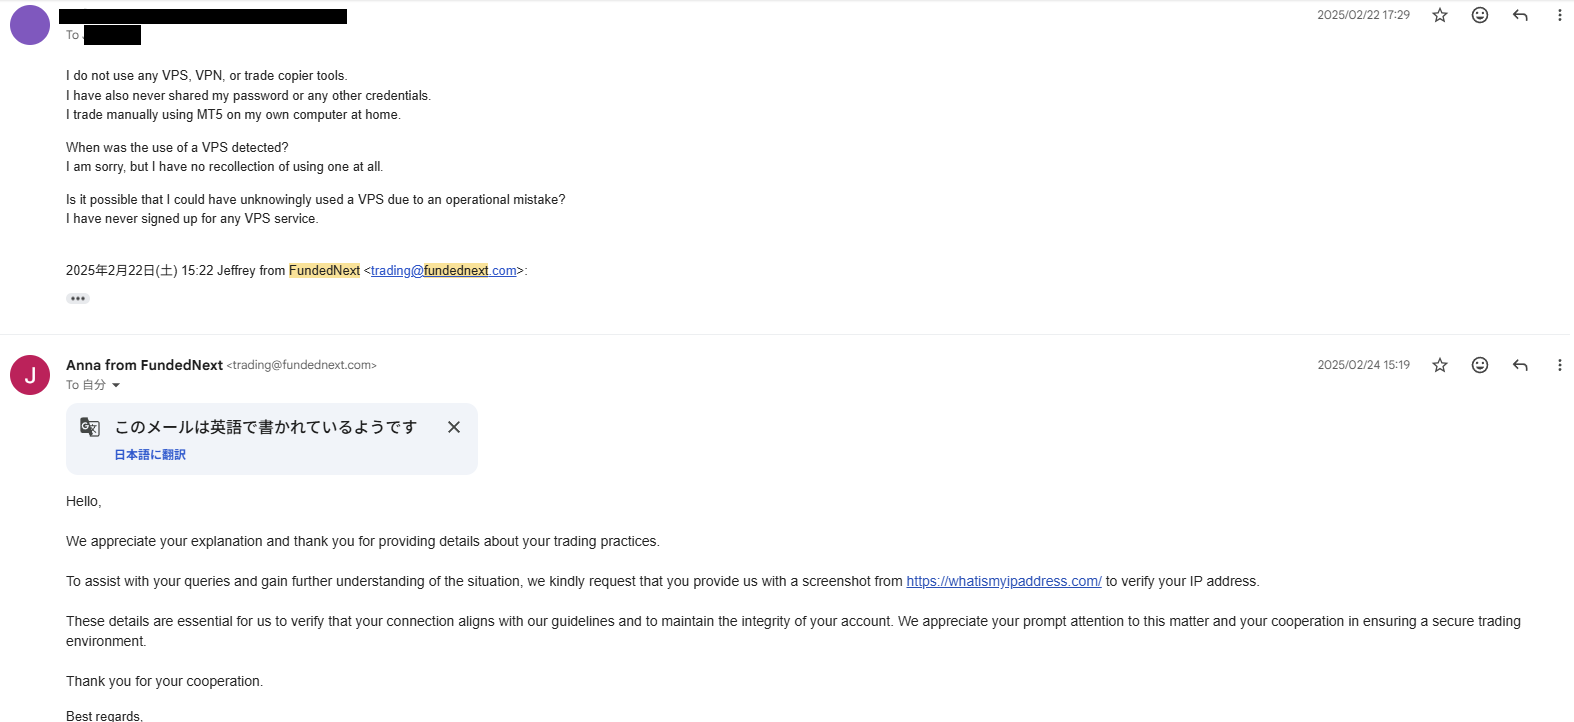
Task: Show recipient details dropdown next to 自分
Action: click(116, 385)
